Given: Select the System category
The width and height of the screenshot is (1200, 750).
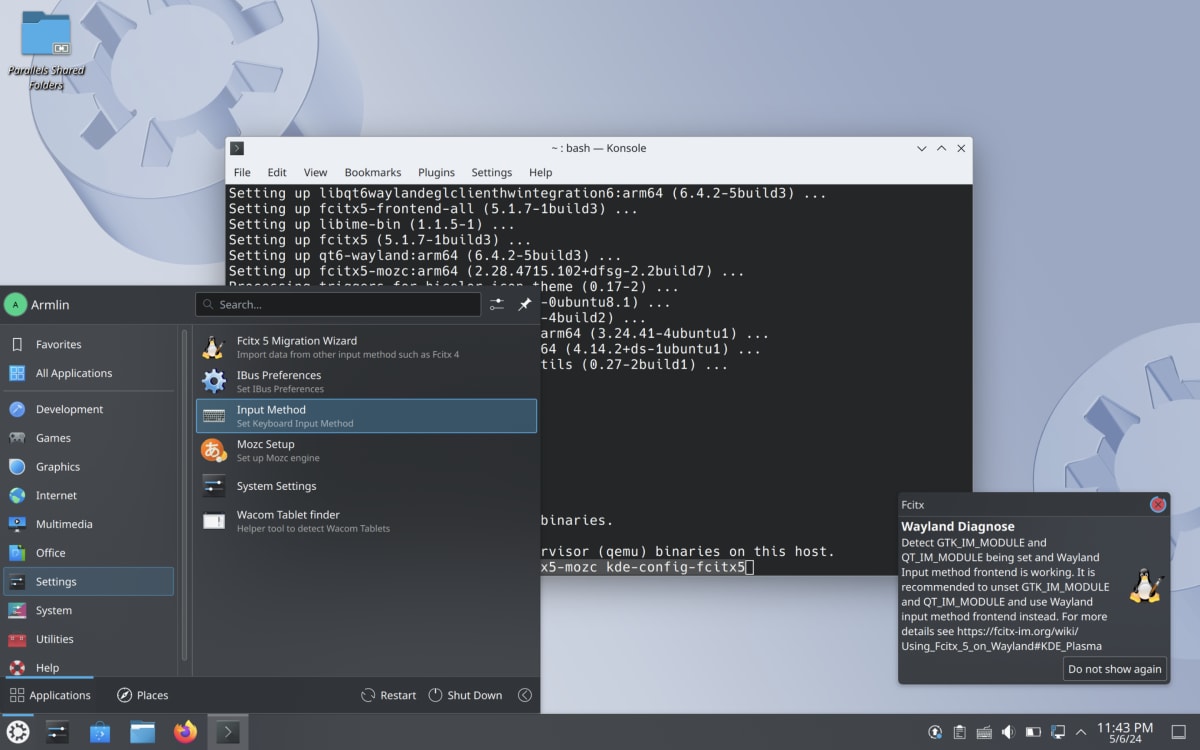Looking at the screenshot, I should (x=89, y=610).
